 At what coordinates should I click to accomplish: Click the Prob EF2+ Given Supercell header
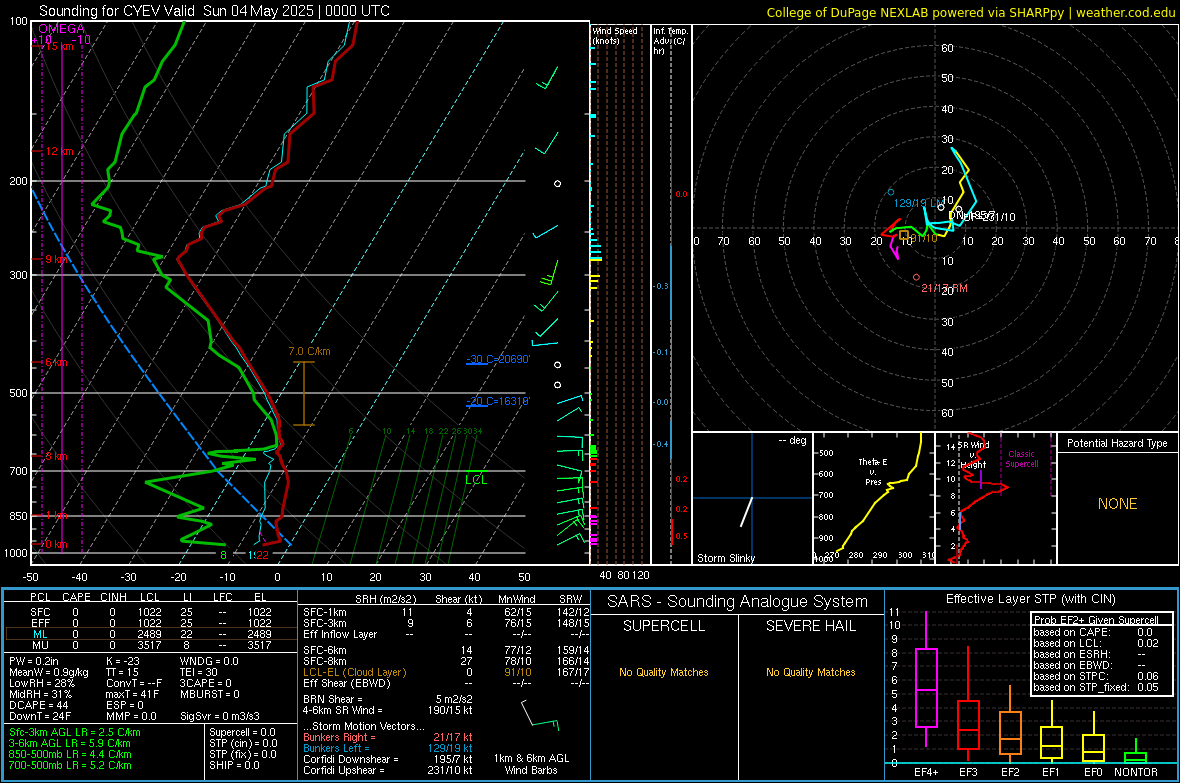tap(1096, 620)
